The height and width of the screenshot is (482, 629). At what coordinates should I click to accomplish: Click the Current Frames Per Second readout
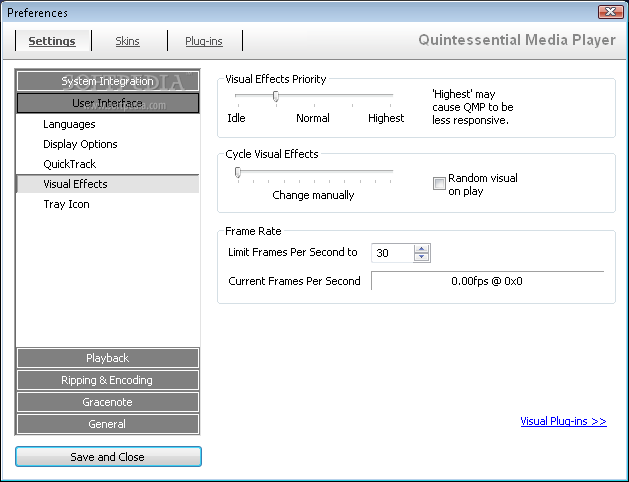click(487, 281)
